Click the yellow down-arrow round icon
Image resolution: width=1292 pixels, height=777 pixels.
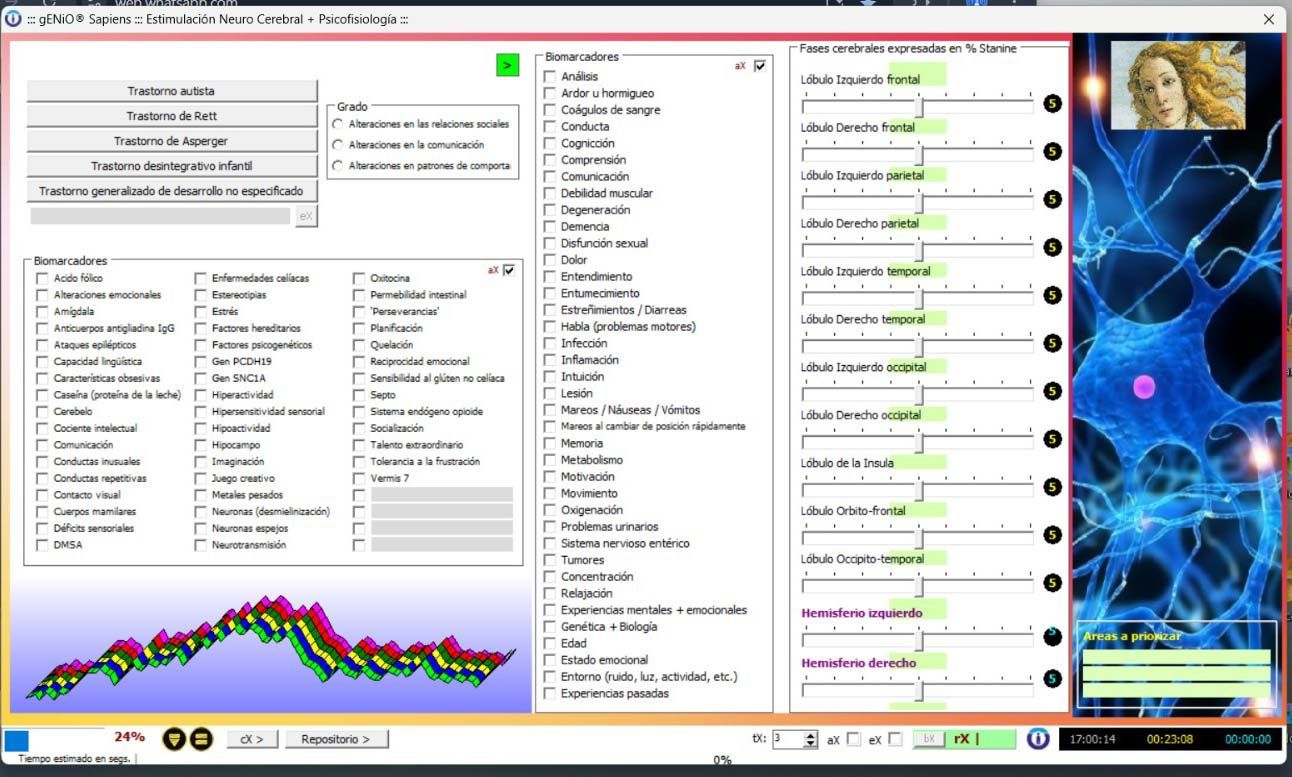coord(174,739)
